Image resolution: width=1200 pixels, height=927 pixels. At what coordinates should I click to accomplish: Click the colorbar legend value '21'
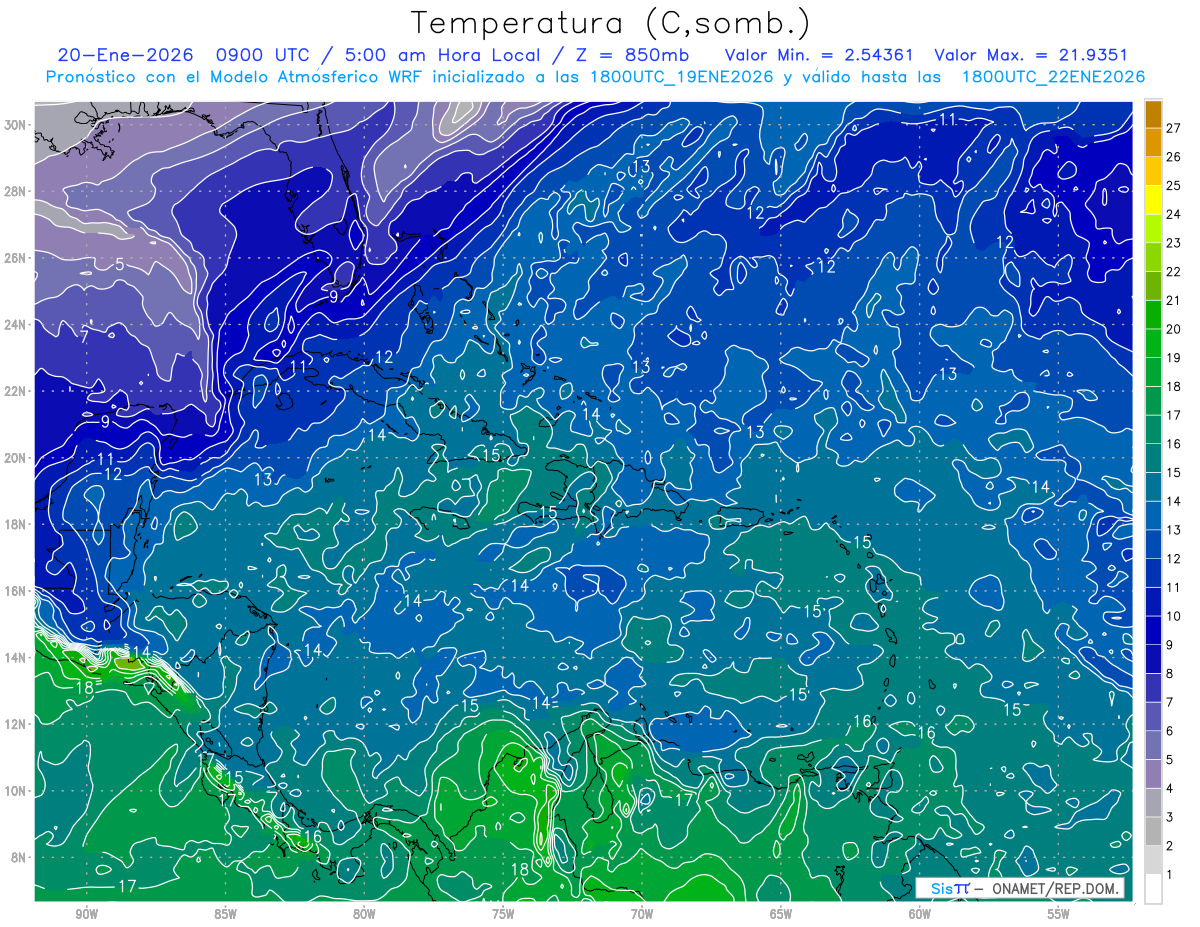(1174, 300)
